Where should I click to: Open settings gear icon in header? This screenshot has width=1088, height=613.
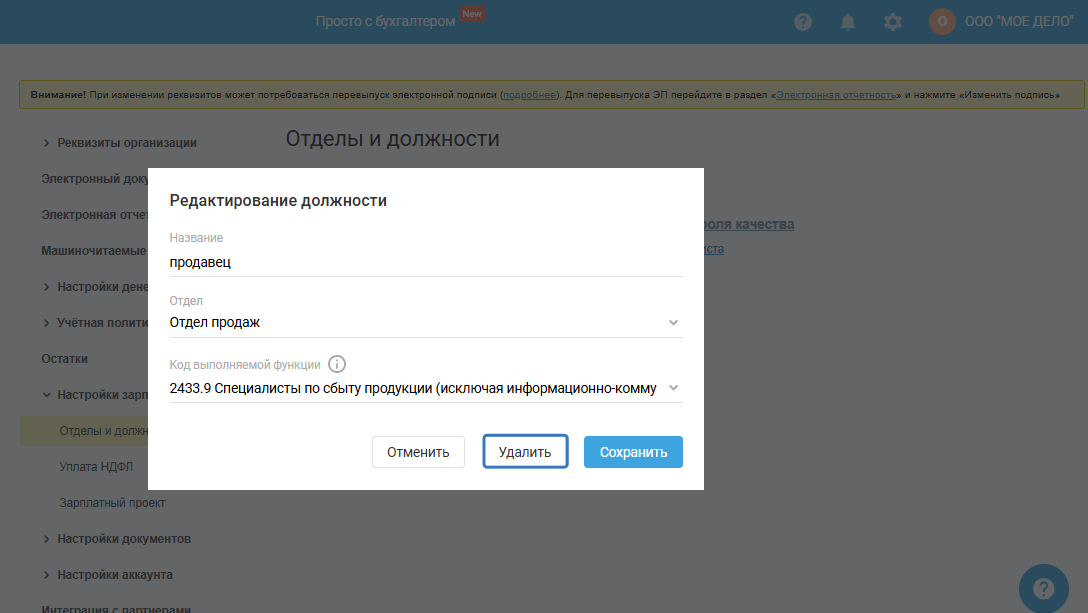pyautogui.click(x=893, y=22)
